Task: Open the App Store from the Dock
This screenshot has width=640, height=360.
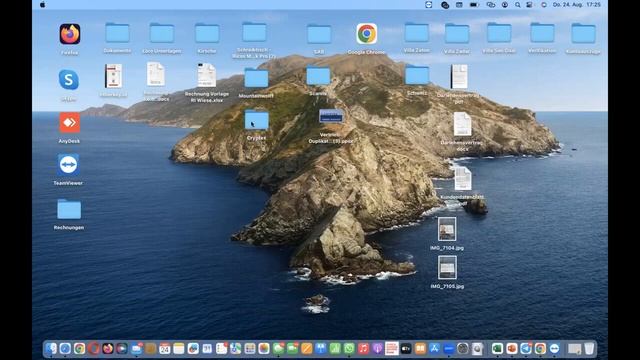Action: pyautogui.click(x=434, y=349)
